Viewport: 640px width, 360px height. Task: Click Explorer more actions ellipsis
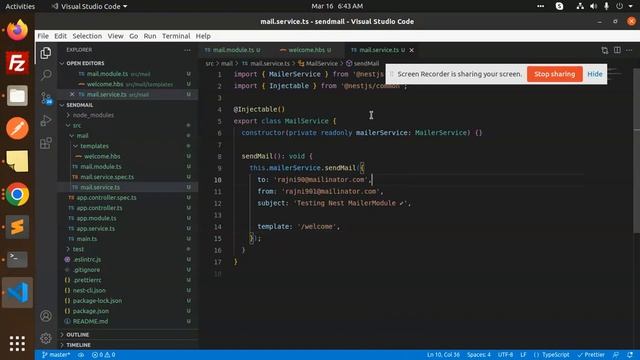(187, 50)
